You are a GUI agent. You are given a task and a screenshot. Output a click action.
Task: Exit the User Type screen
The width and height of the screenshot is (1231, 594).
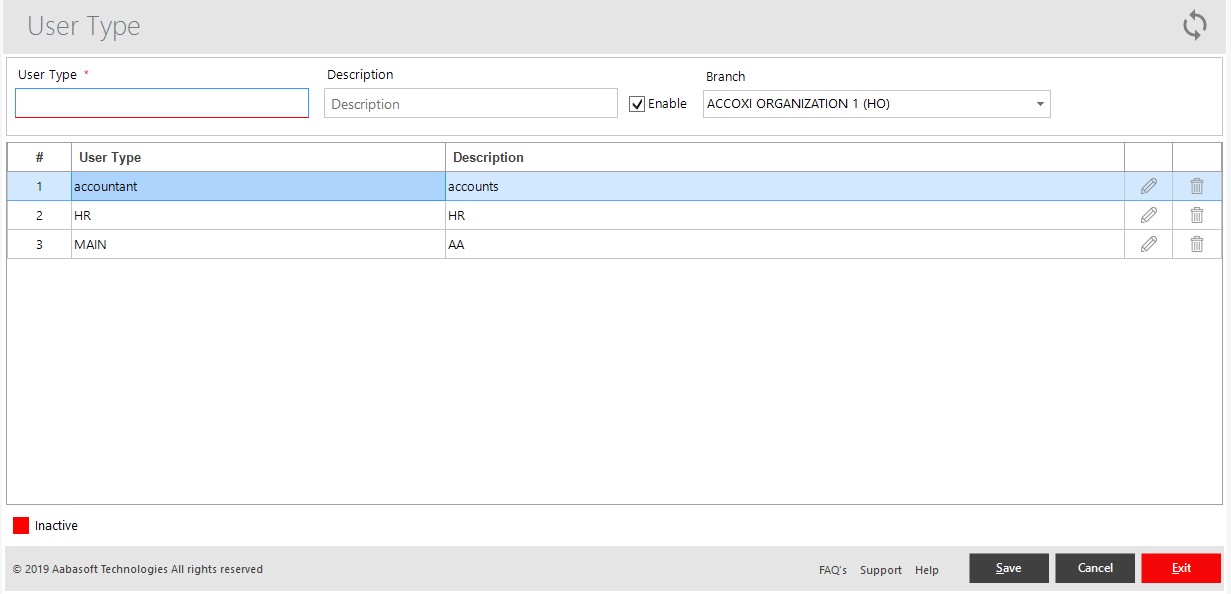tap(1181, 567)
